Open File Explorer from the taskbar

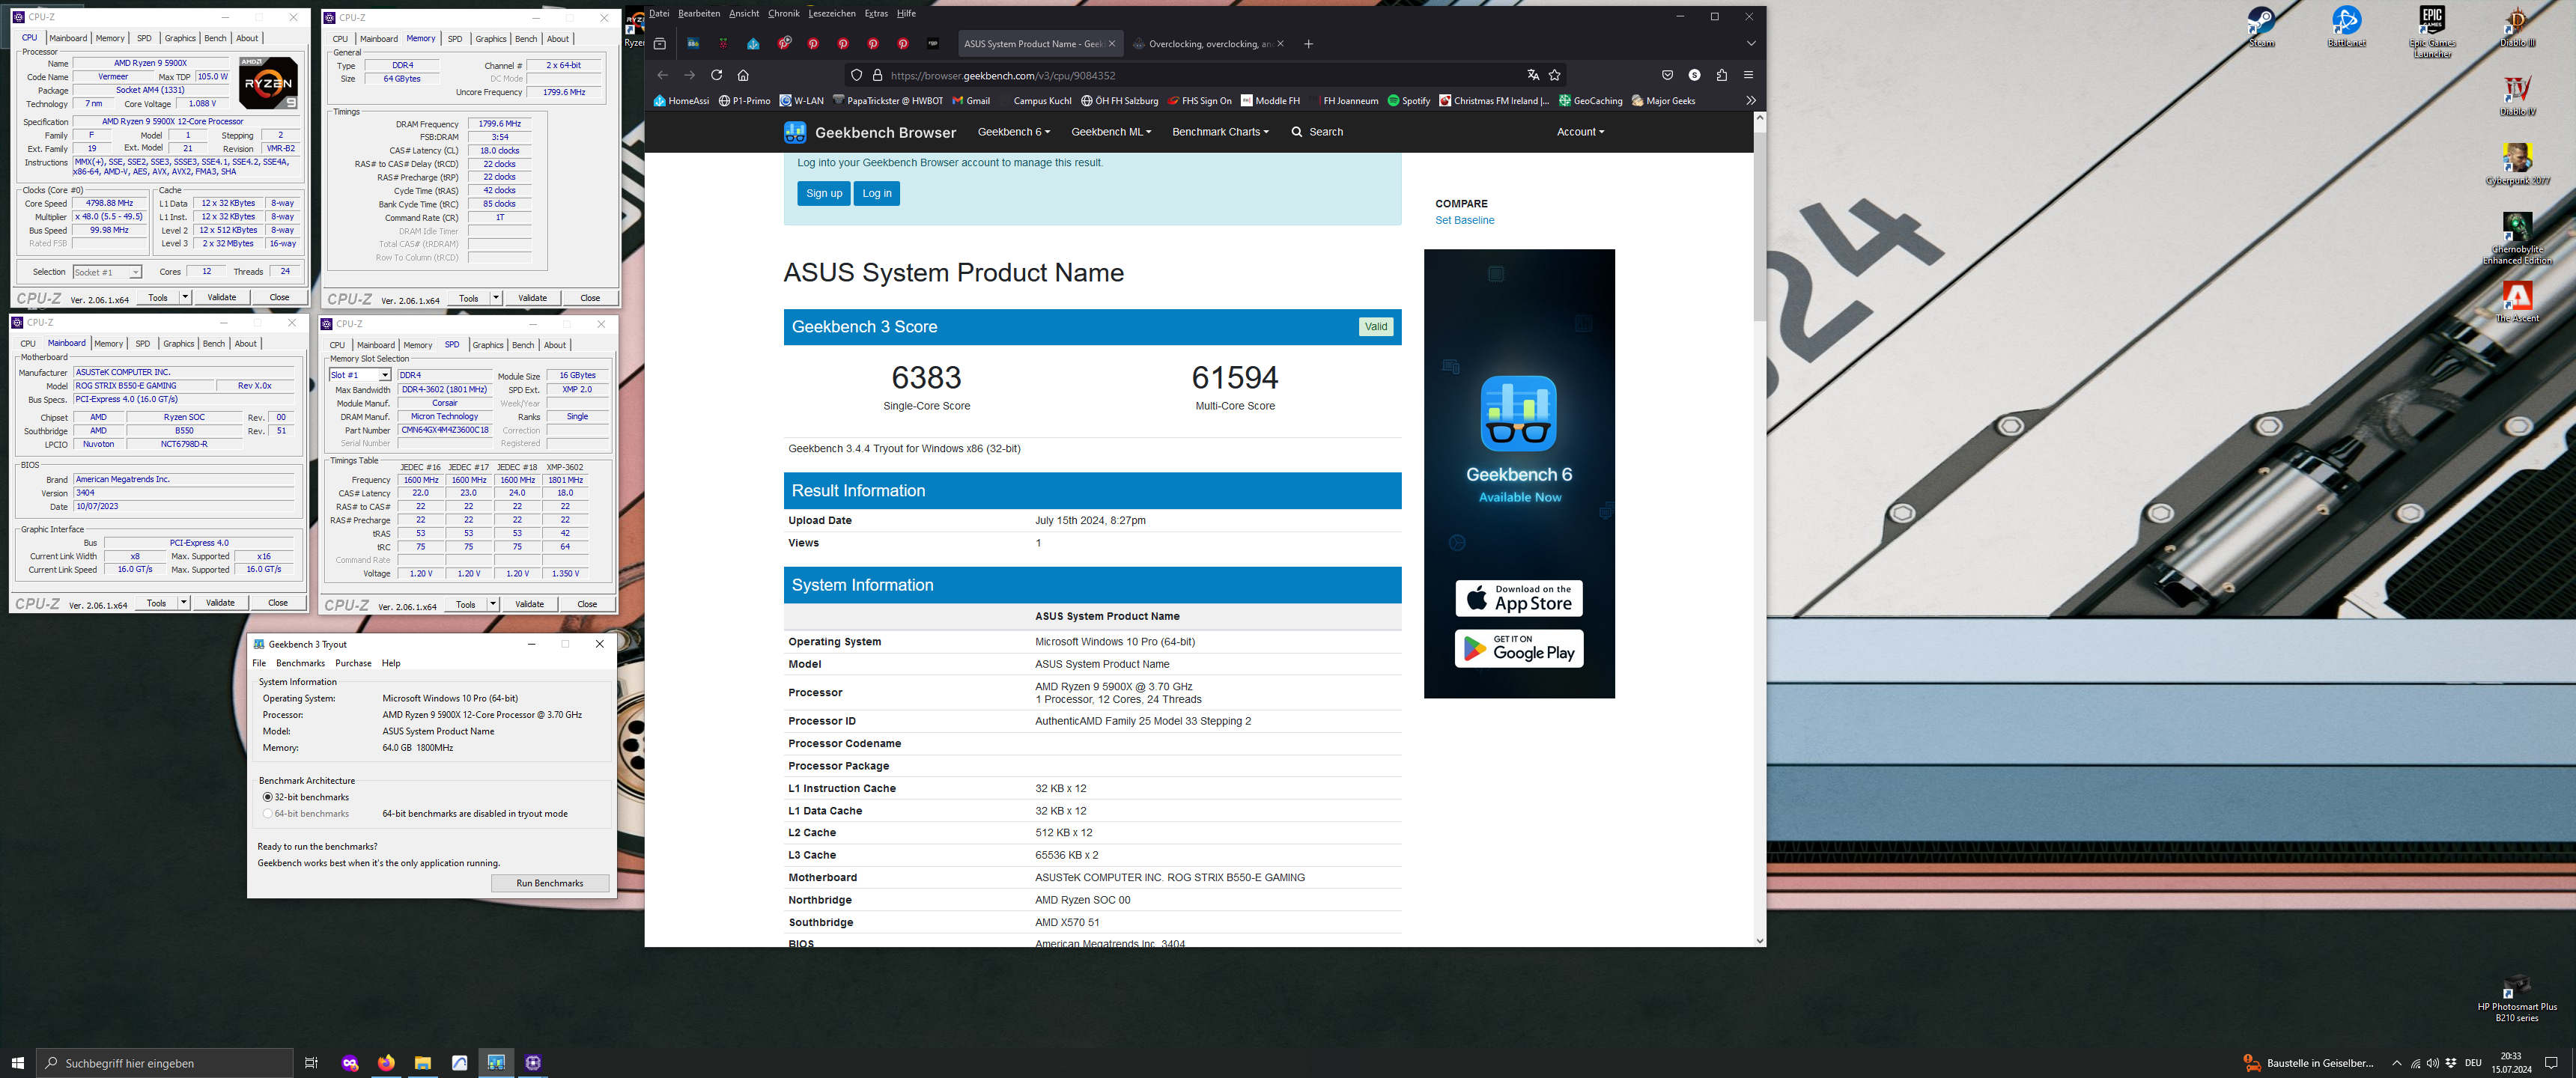click(x=423, y=1063)
